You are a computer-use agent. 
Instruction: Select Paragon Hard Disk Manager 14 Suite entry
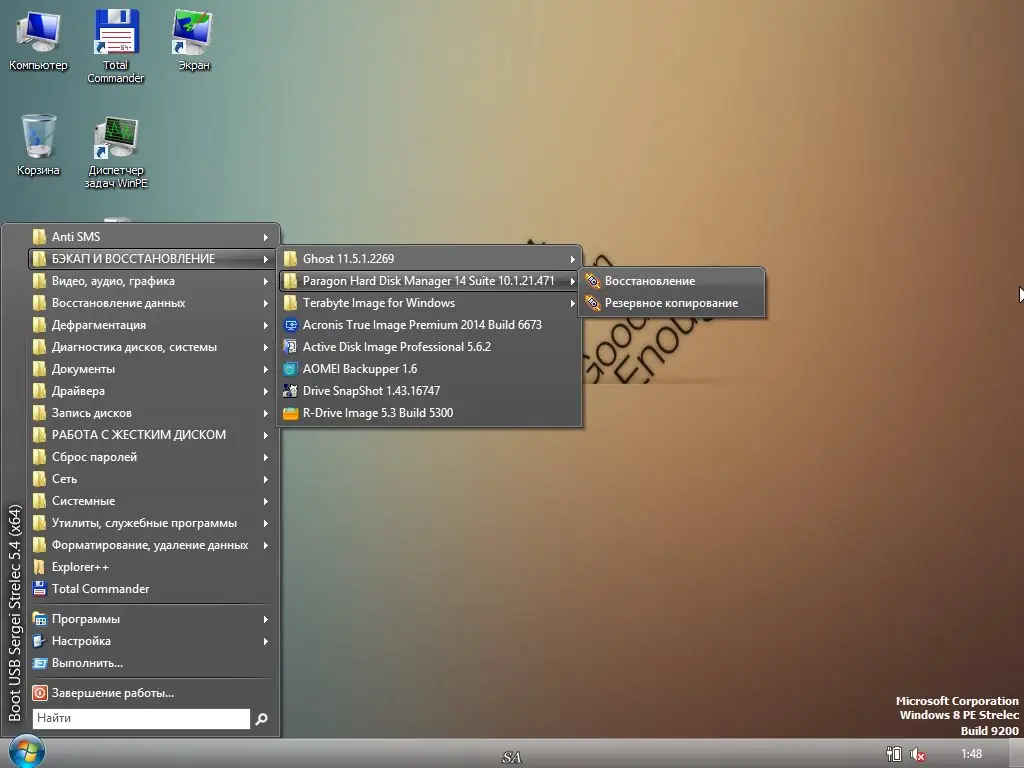click(x=430, y=281)
